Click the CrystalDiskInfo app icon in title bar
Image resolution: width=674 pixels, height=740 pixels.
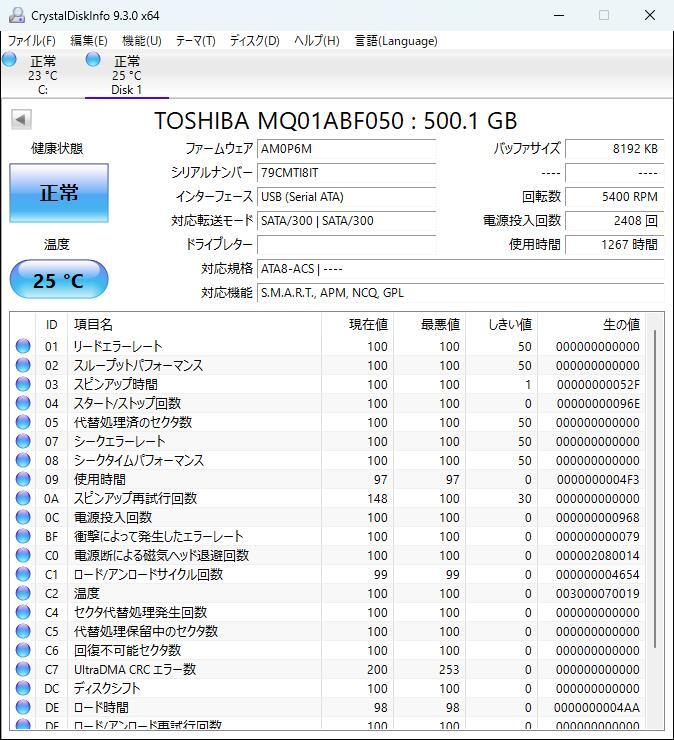coord(17,15)
